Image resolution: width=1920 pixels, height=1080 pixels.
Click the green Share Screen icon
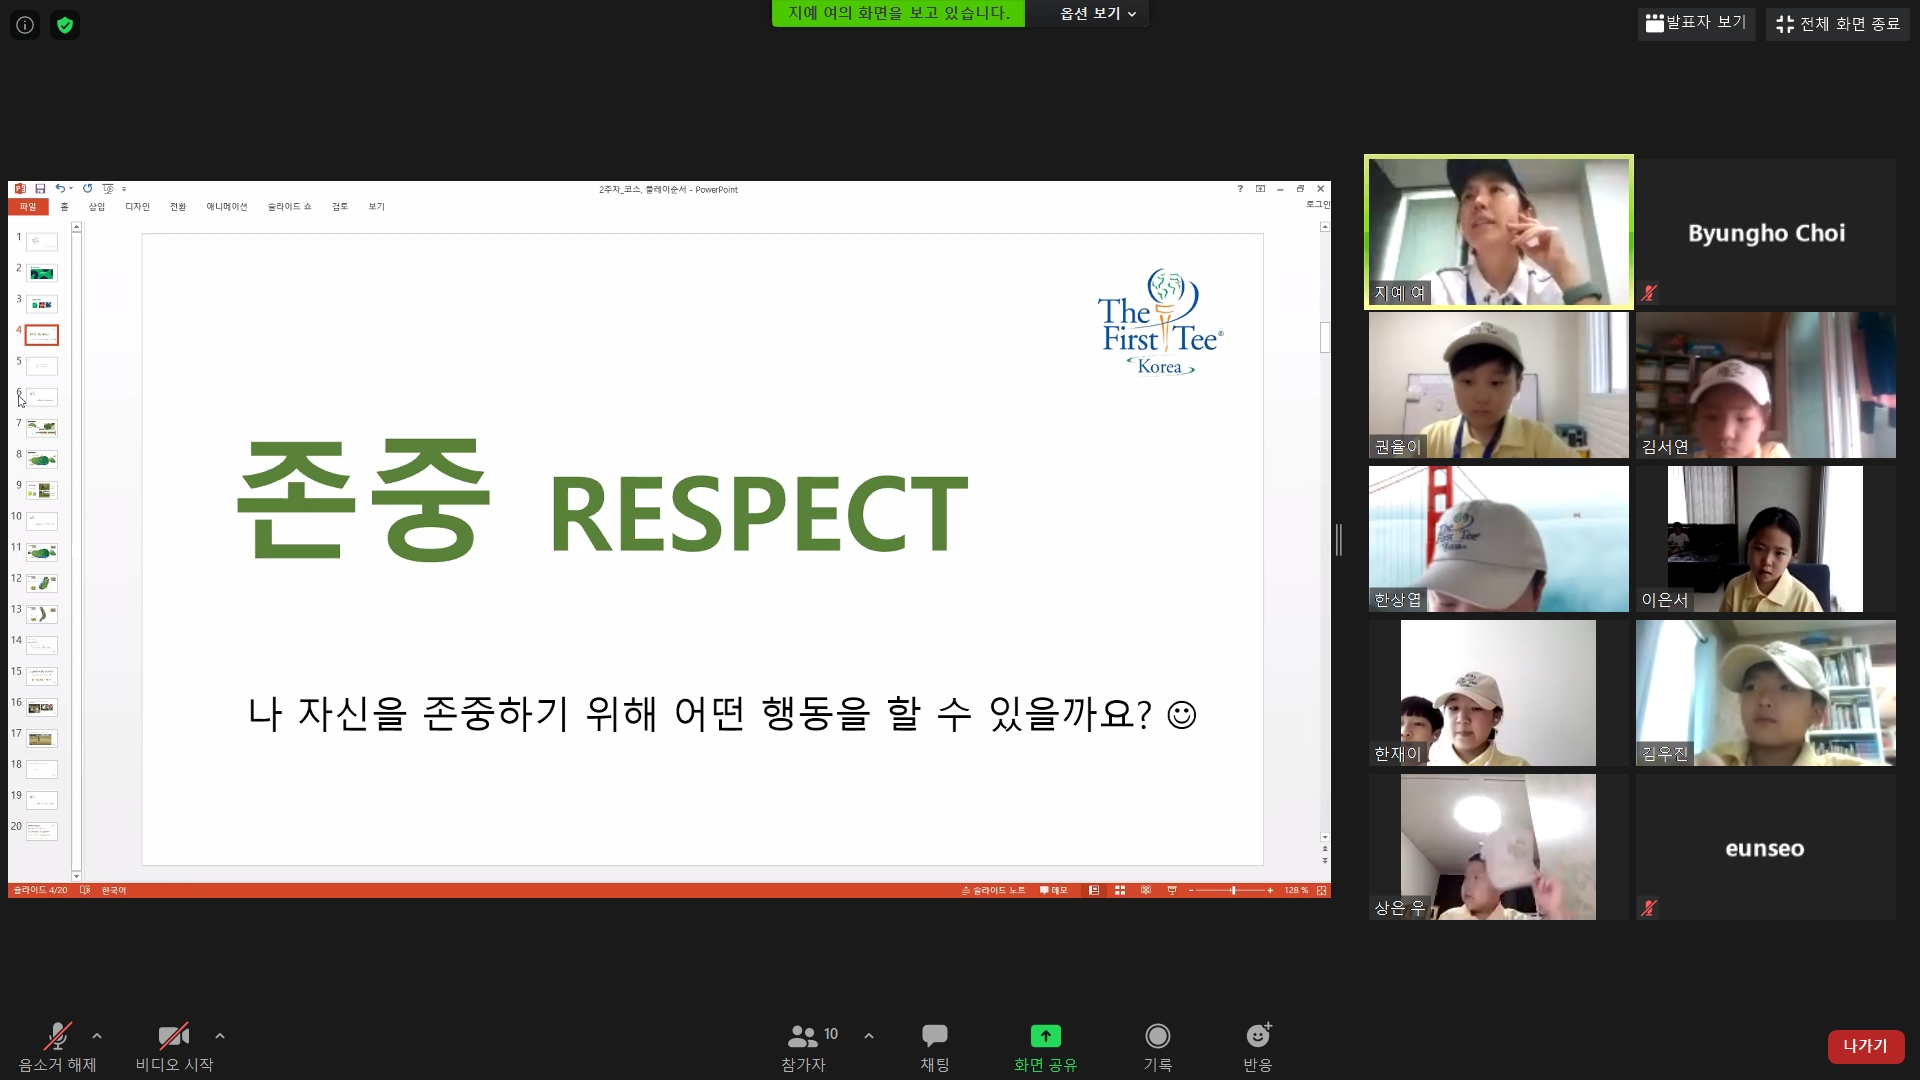pos(1045,1036)
